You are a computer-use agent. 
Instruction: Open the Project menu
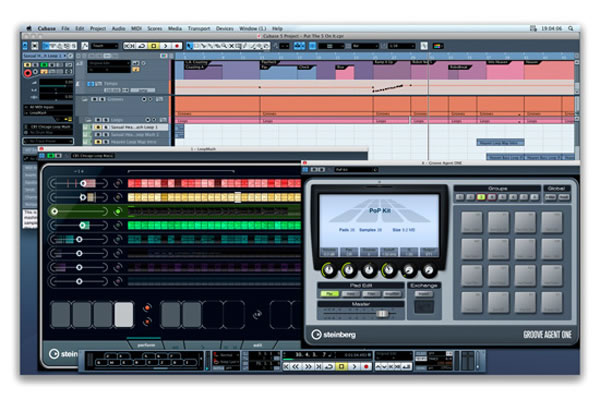(98, 28)
